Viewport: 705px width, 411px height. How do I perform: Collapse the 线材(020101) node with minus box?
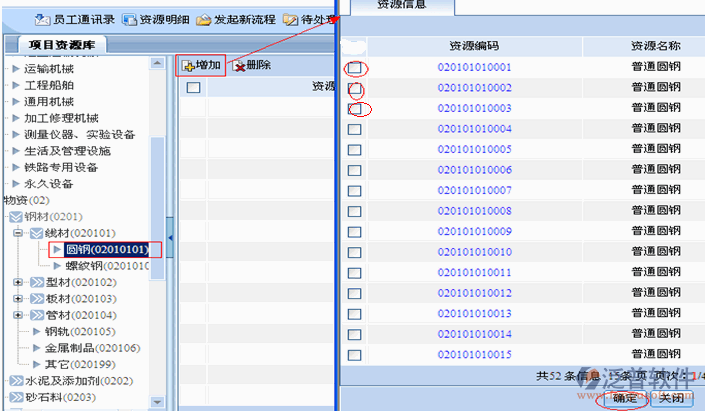(x=18, y=233)
